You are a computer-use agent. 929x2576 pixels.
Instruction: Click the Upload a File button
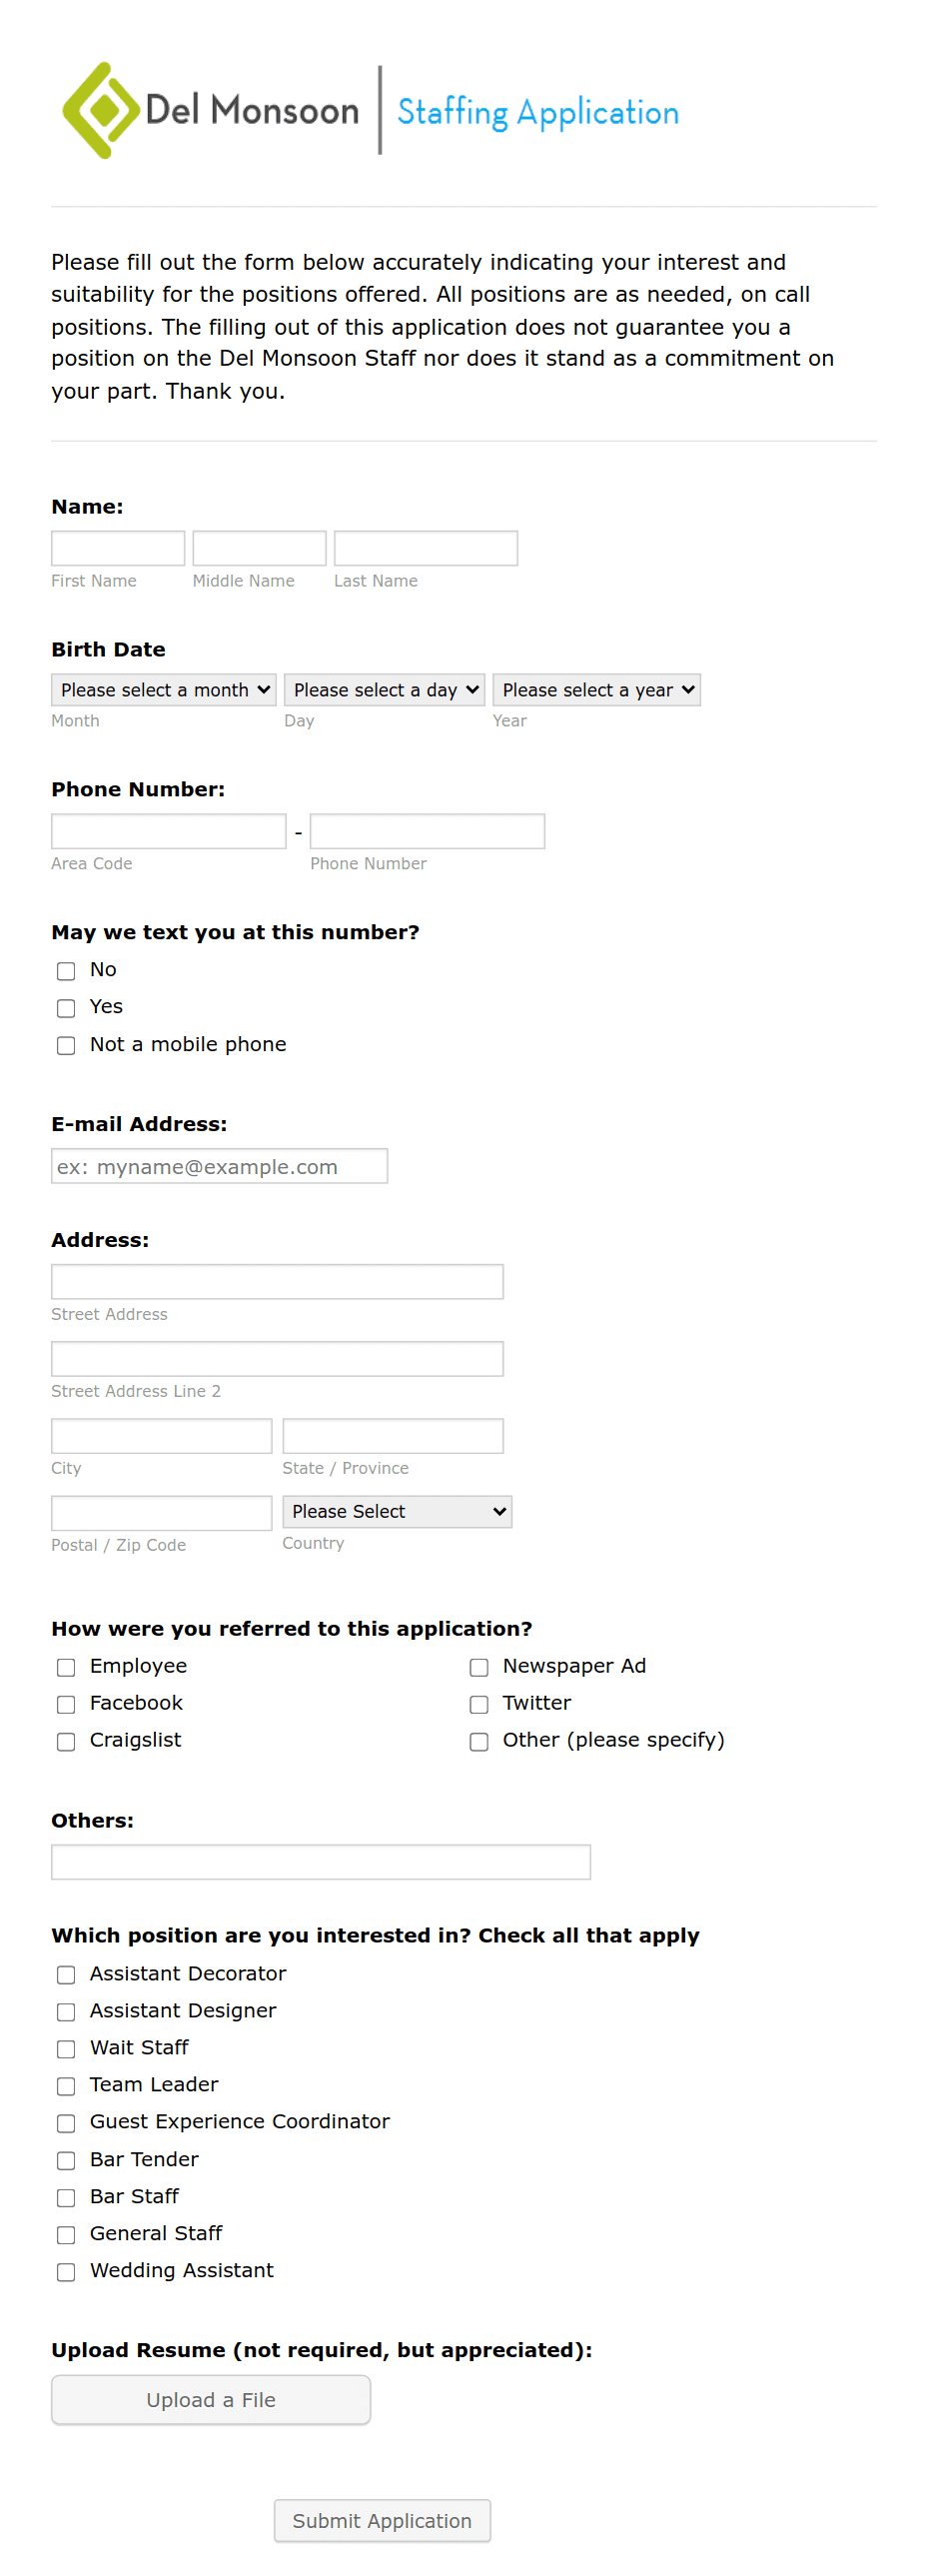pos(210,2399)
